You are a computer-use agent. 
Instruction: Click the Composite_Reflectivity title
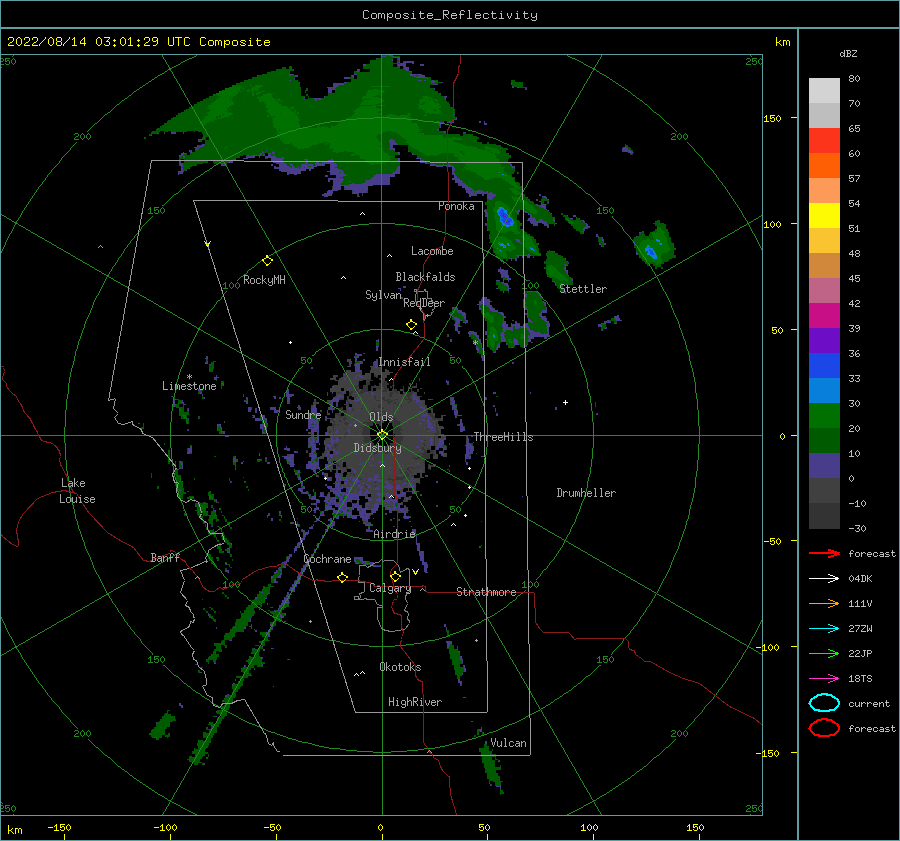(450, 15)
